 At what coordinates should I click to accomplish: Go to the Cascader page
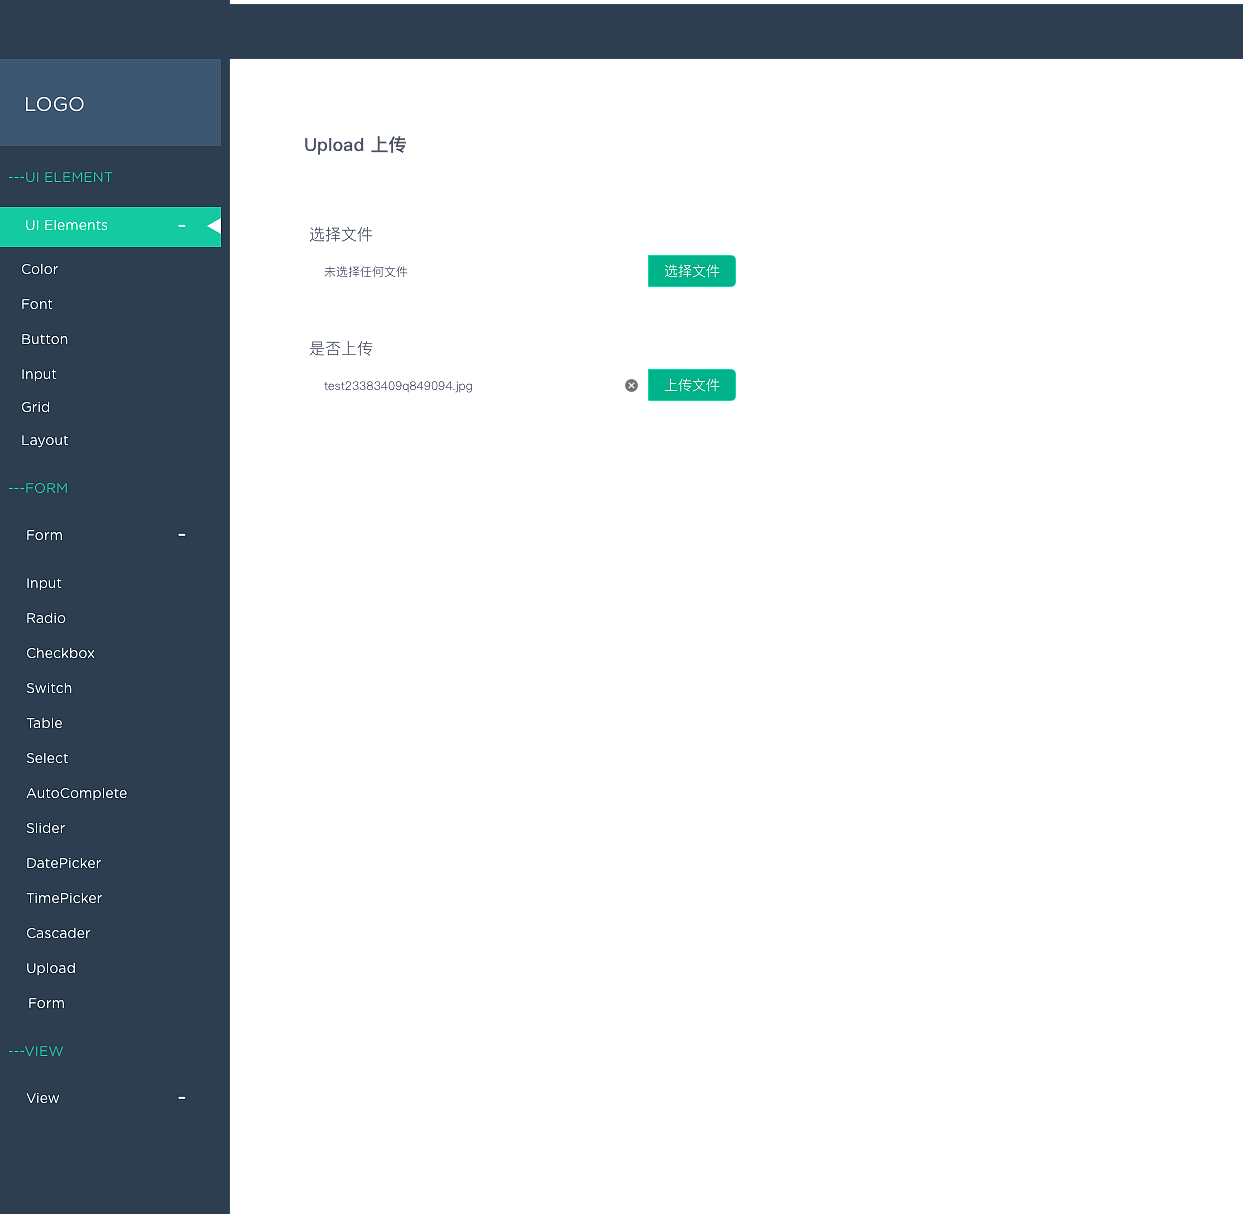click(58, 933)
